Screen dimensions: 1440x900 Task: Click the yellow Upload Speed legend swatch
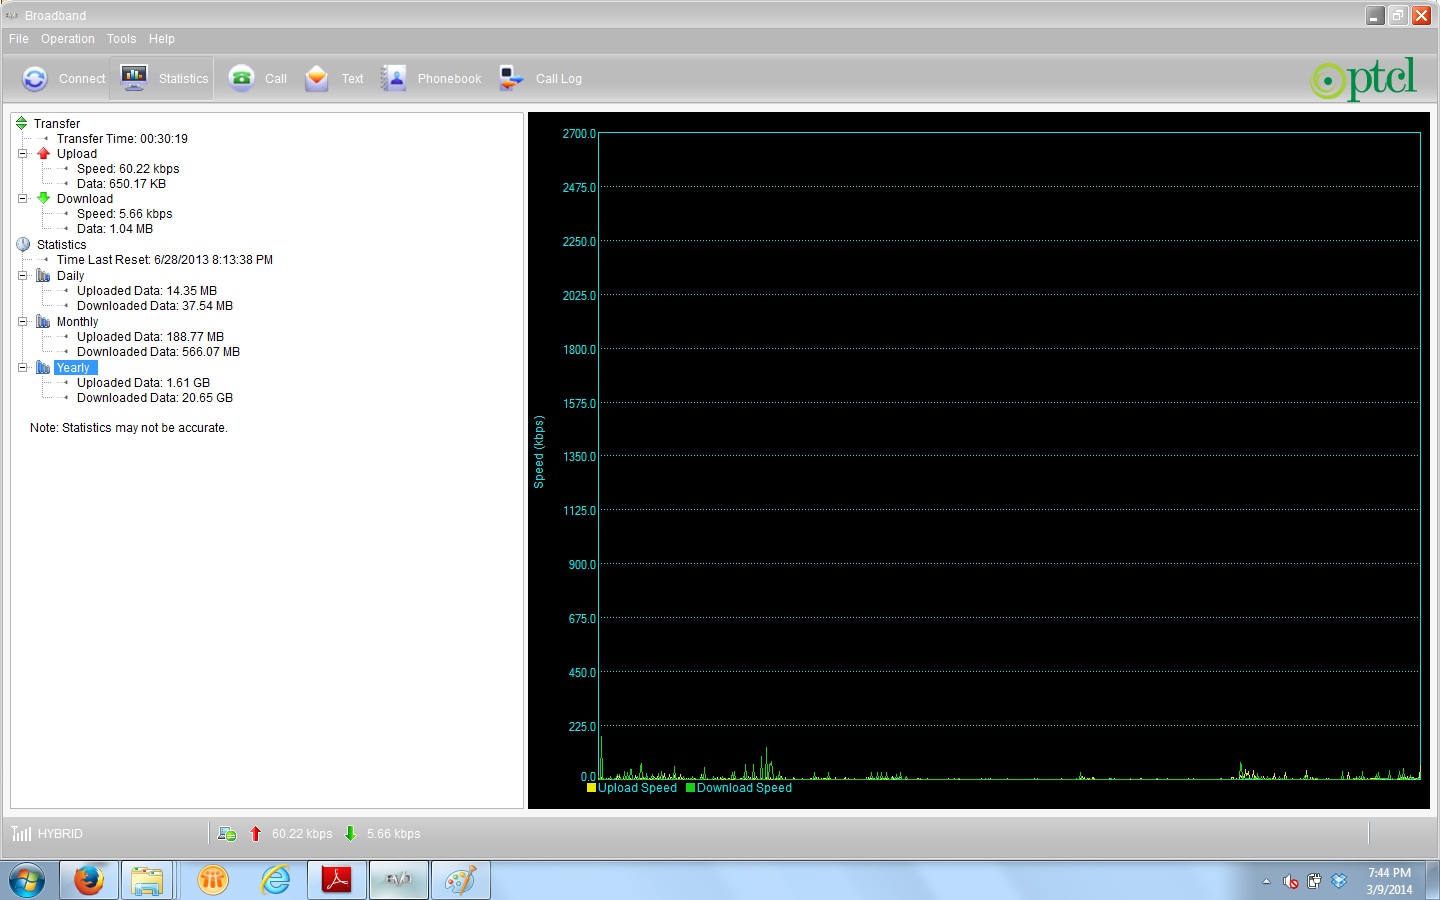click(591, 788)
